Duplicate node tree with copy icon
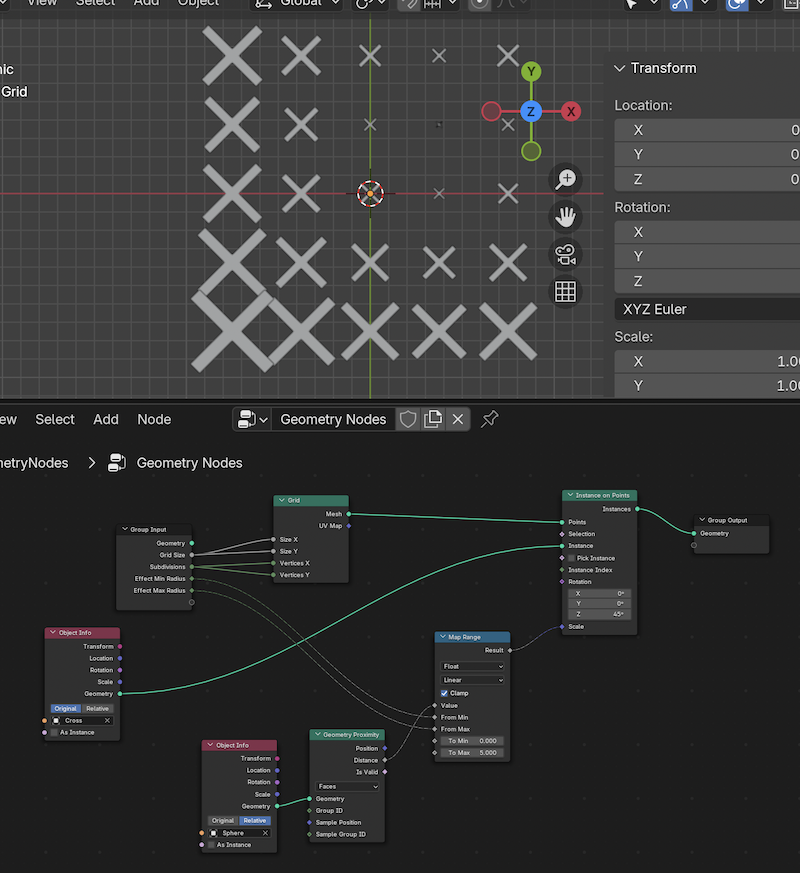Image resolution: width=800 pixels, height=873 pixels. tap(433, 419)
